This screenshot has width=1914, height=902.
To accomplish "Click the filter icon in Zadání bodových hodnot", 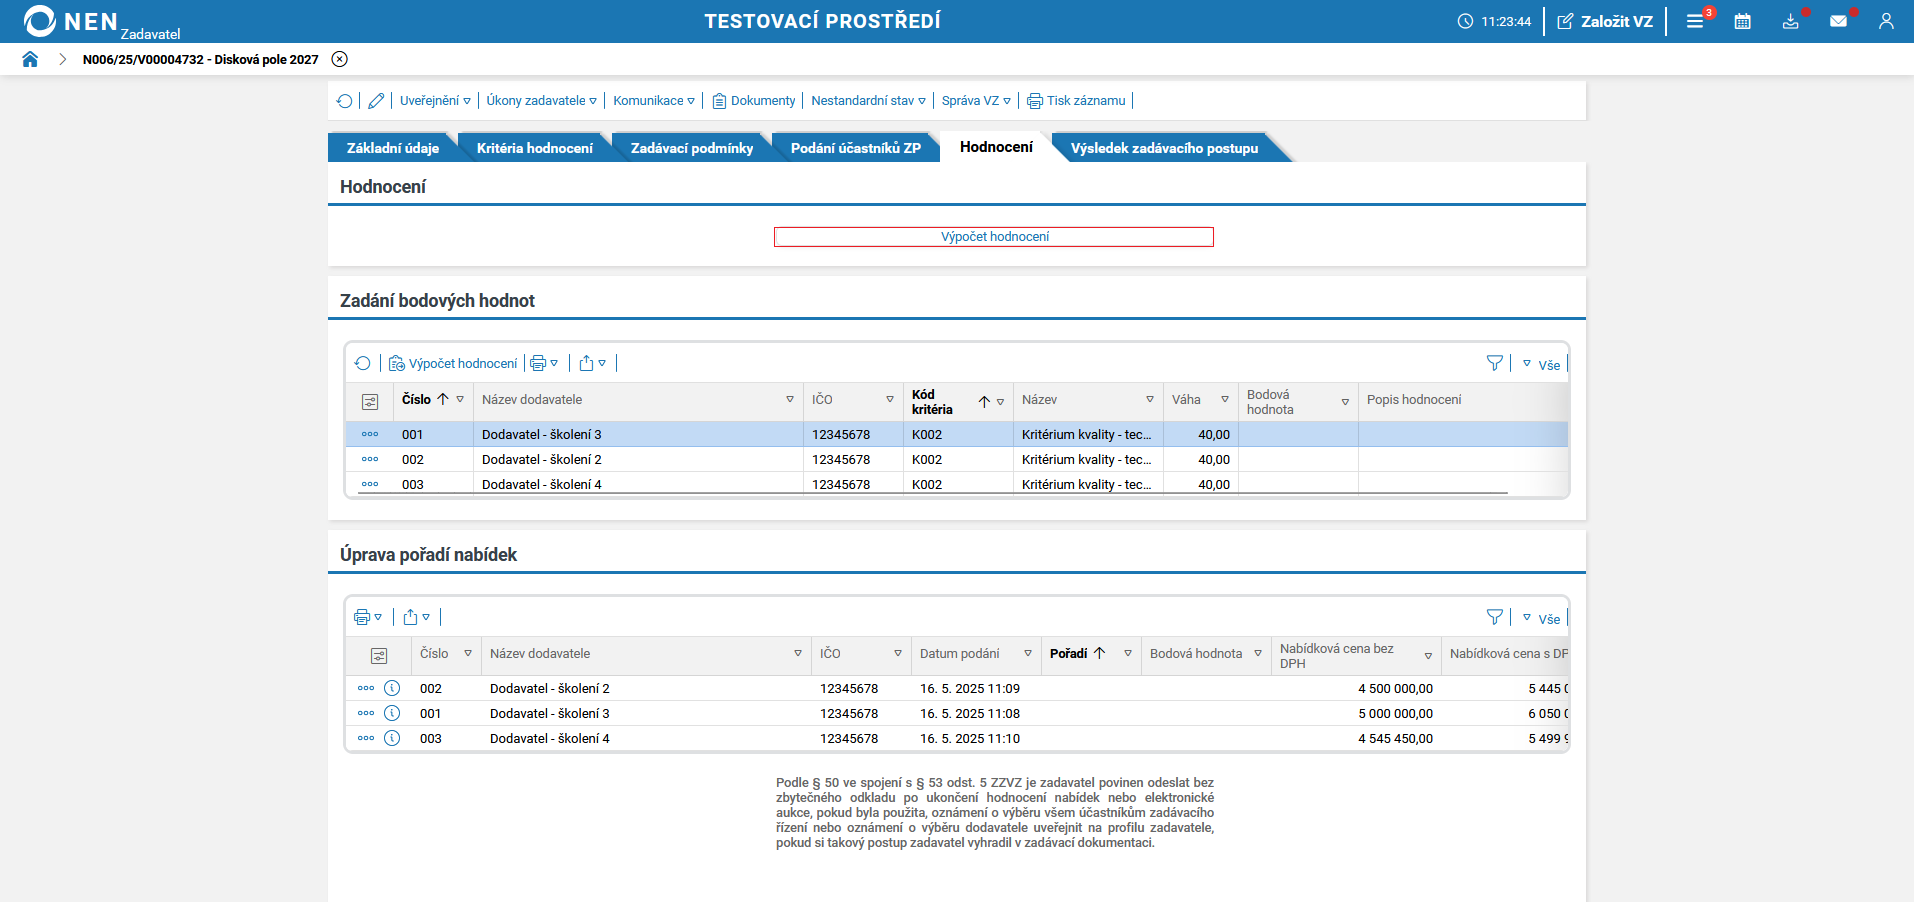I will tap(1494, 363).
